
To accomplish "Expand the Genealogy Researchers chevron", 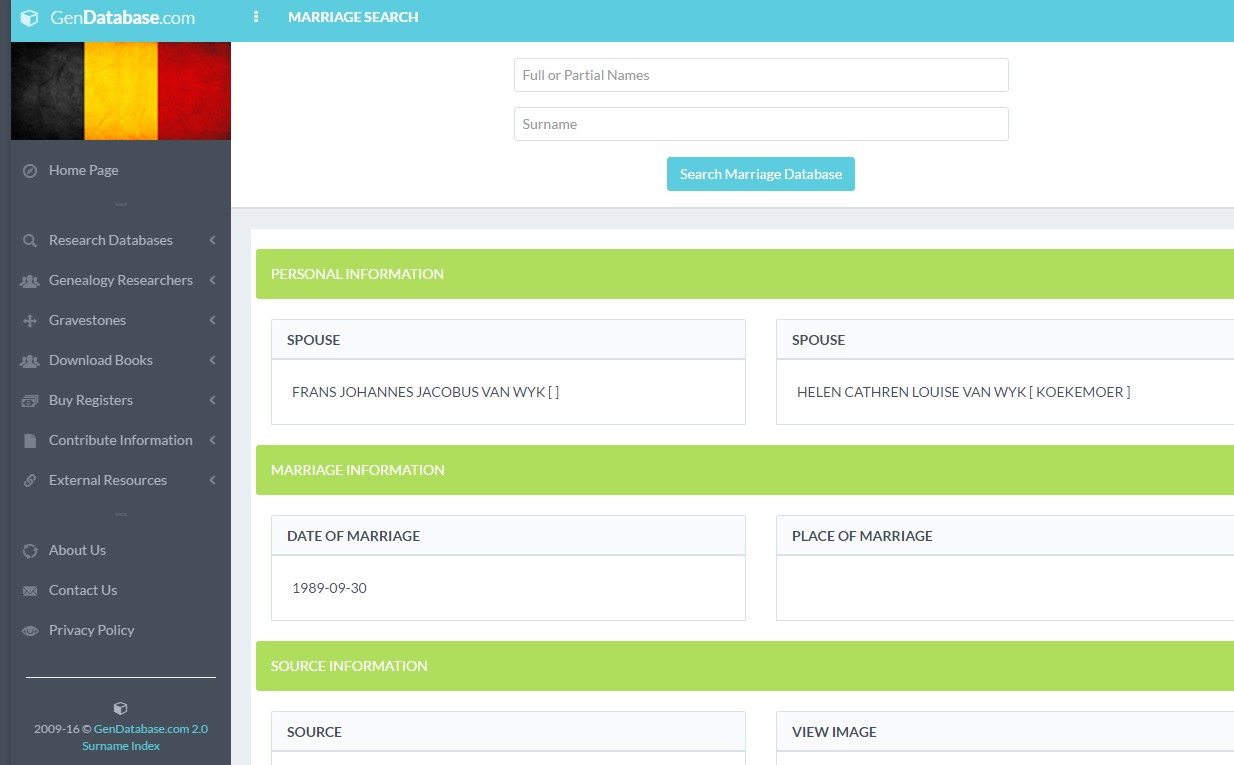I will (212, 280).
